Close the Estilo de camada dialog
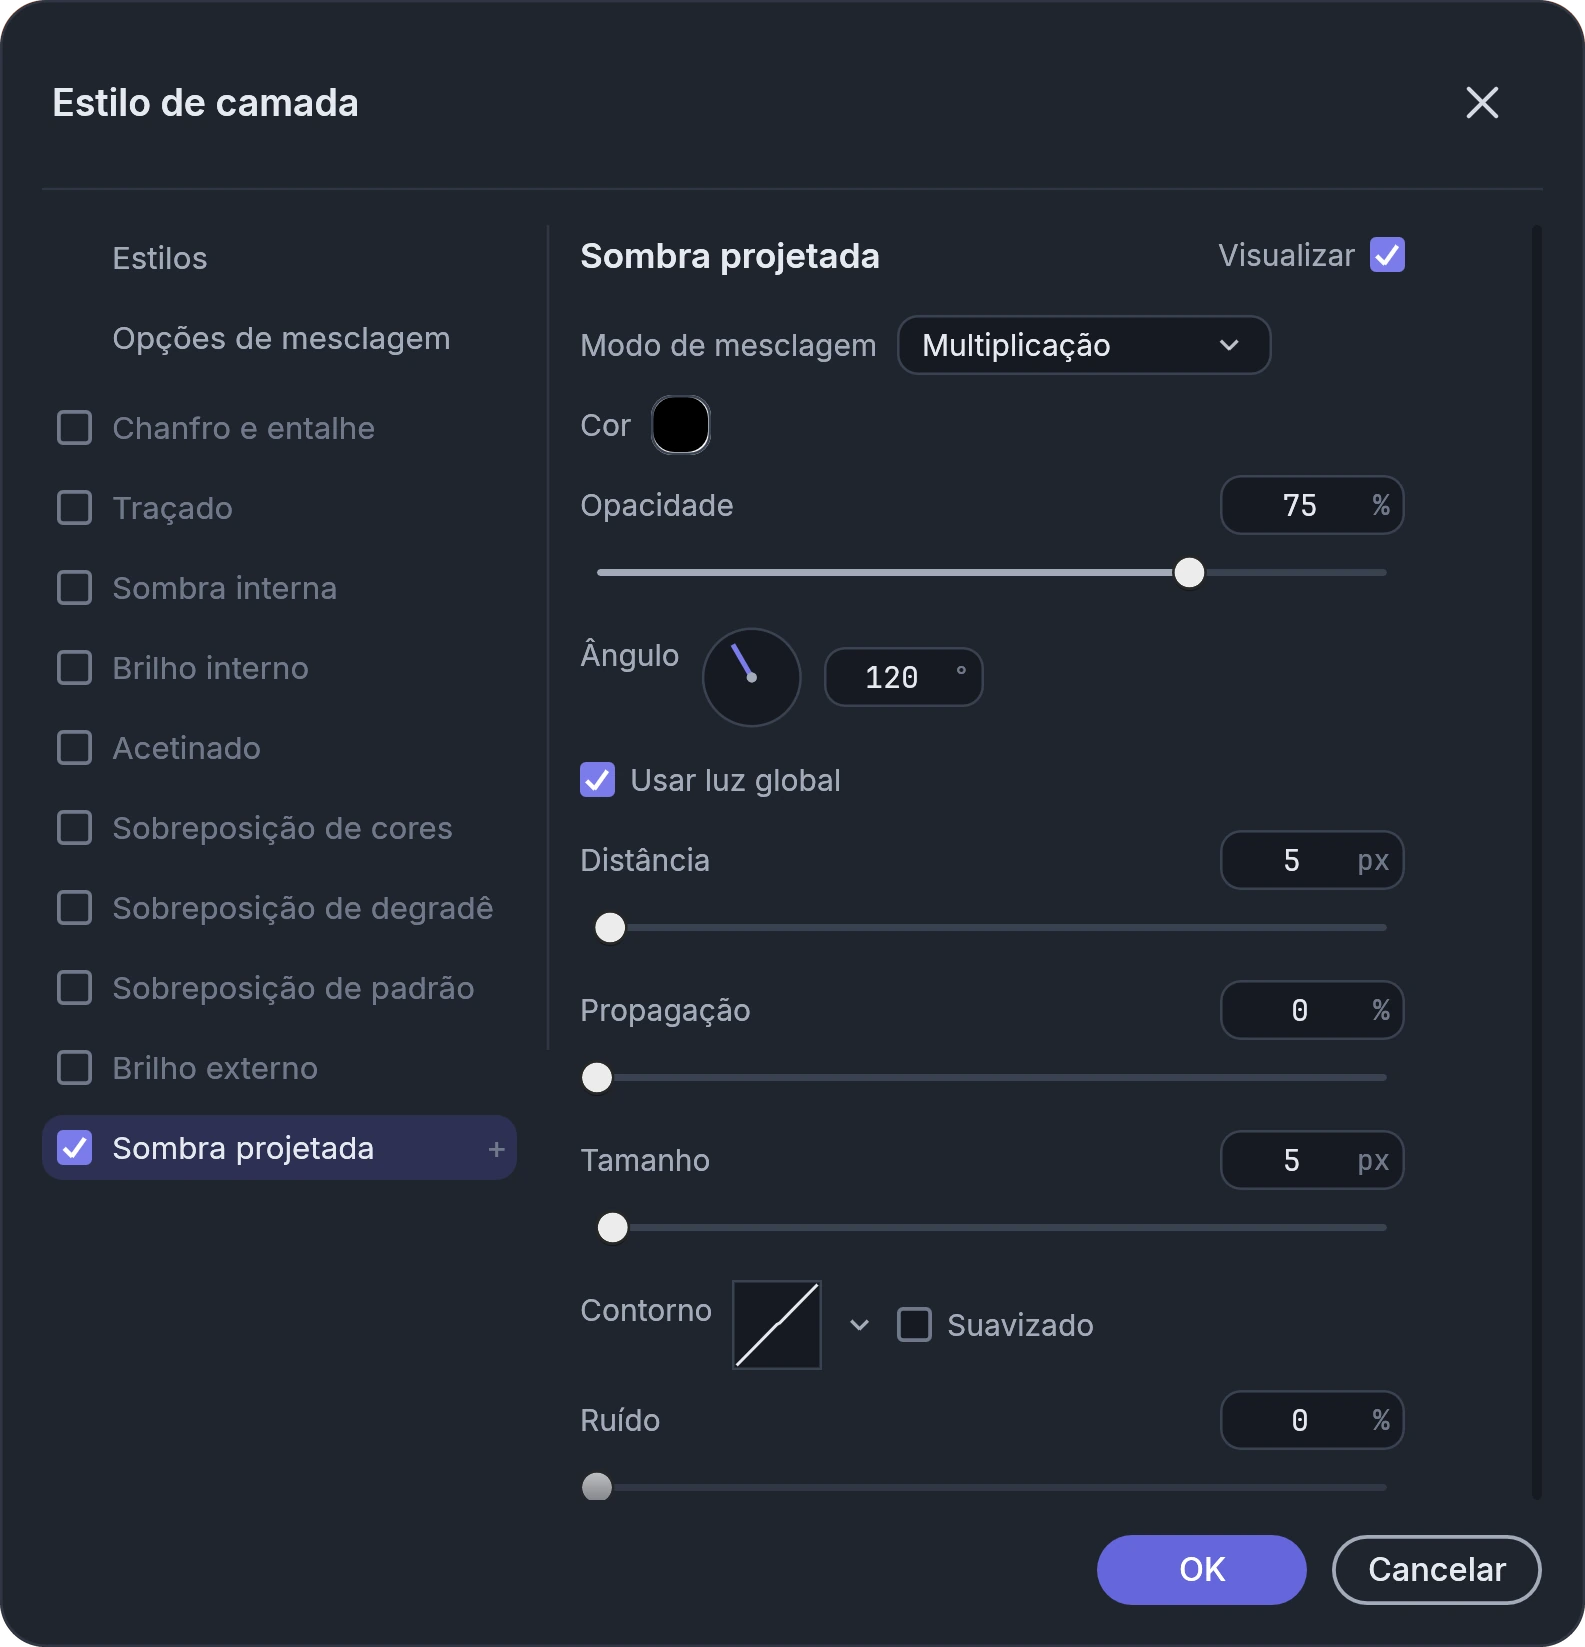Viewport: 1585px width, 1647px height. click(x=1482, y=102)
